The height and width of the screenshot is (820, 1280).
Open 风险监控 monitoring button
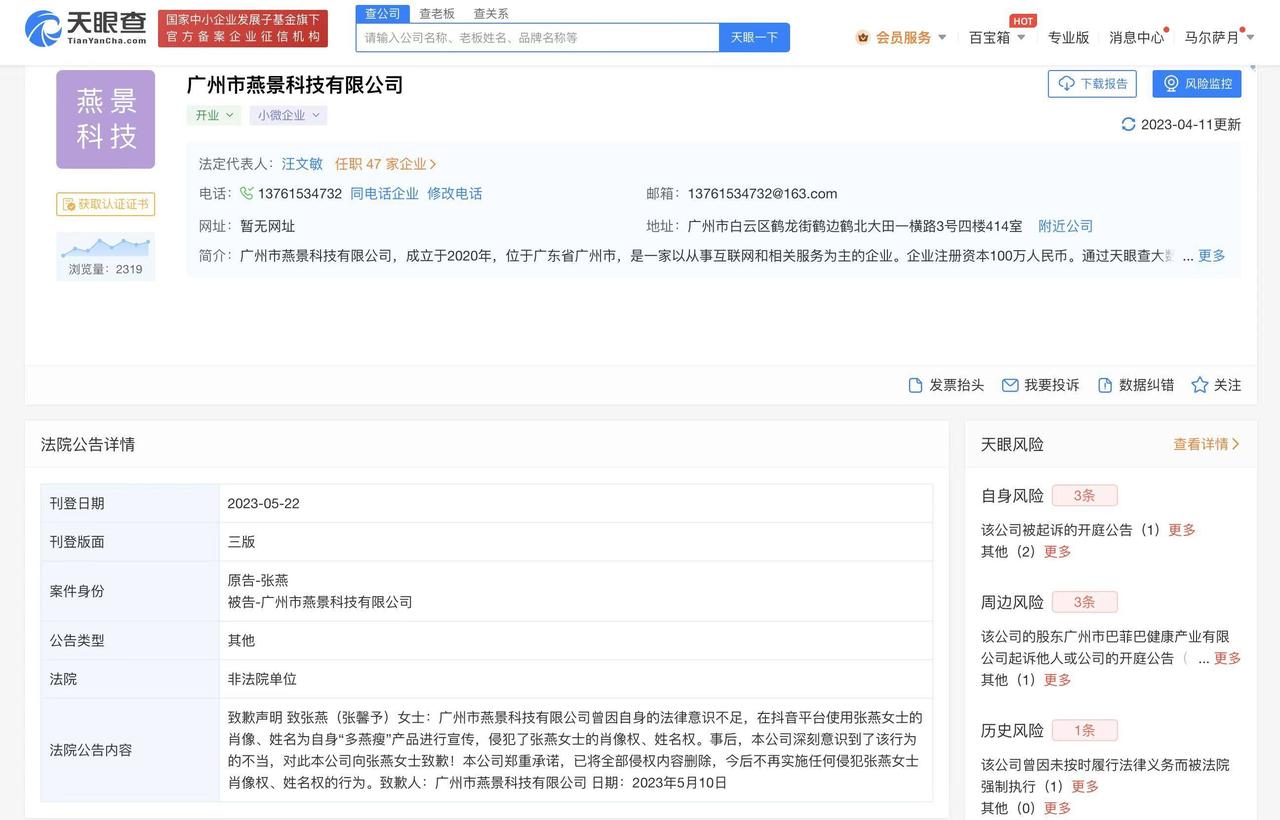pos(1197,84)
